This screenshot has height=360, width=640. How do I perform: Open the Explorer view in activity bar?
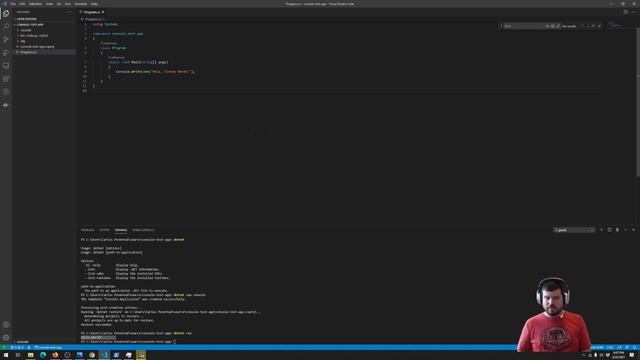click(6, 13)
